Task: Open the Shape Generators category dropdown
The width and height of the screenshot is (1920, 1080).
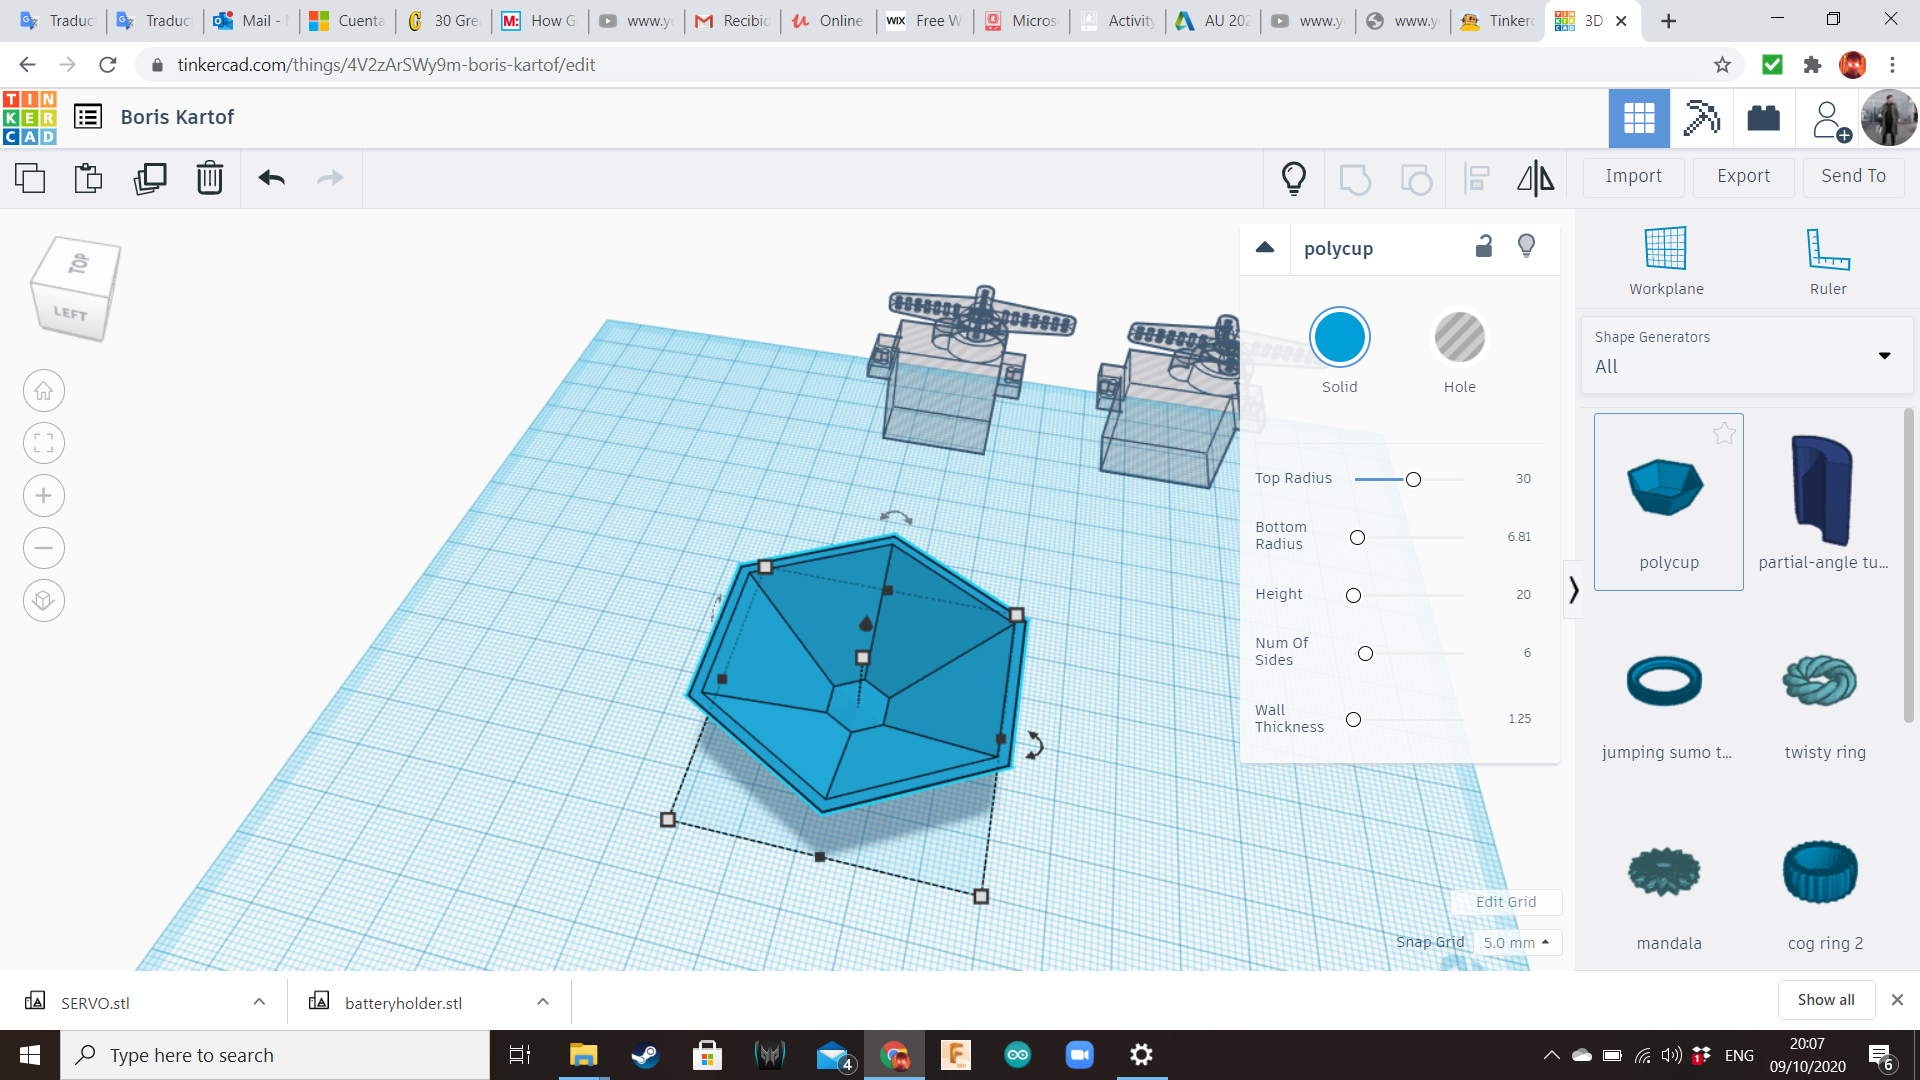Action: point(1746,354)
